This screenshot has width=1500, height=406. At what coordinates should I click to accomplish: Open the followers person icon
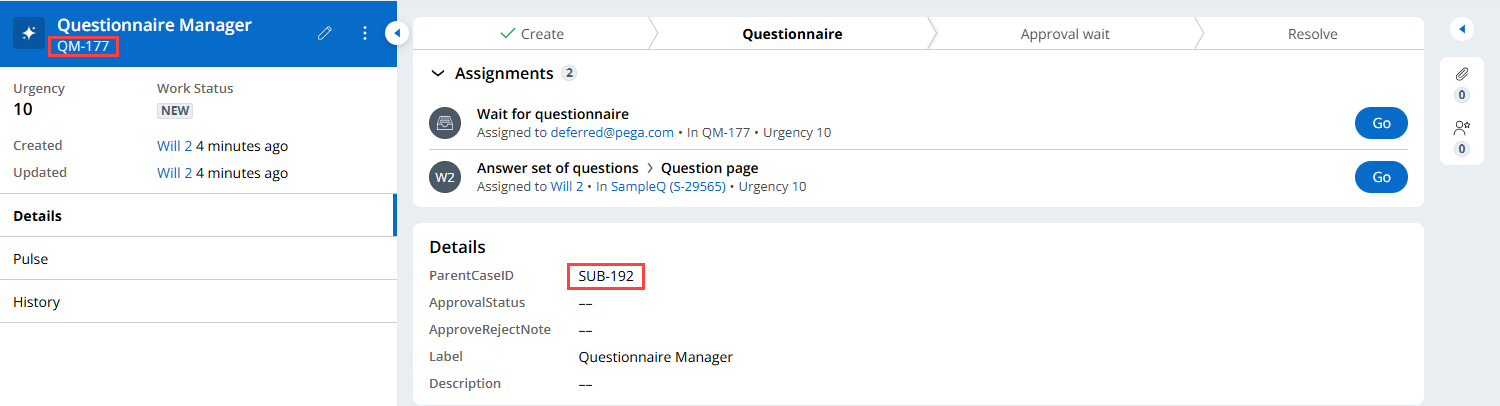tap(1461, 127)
